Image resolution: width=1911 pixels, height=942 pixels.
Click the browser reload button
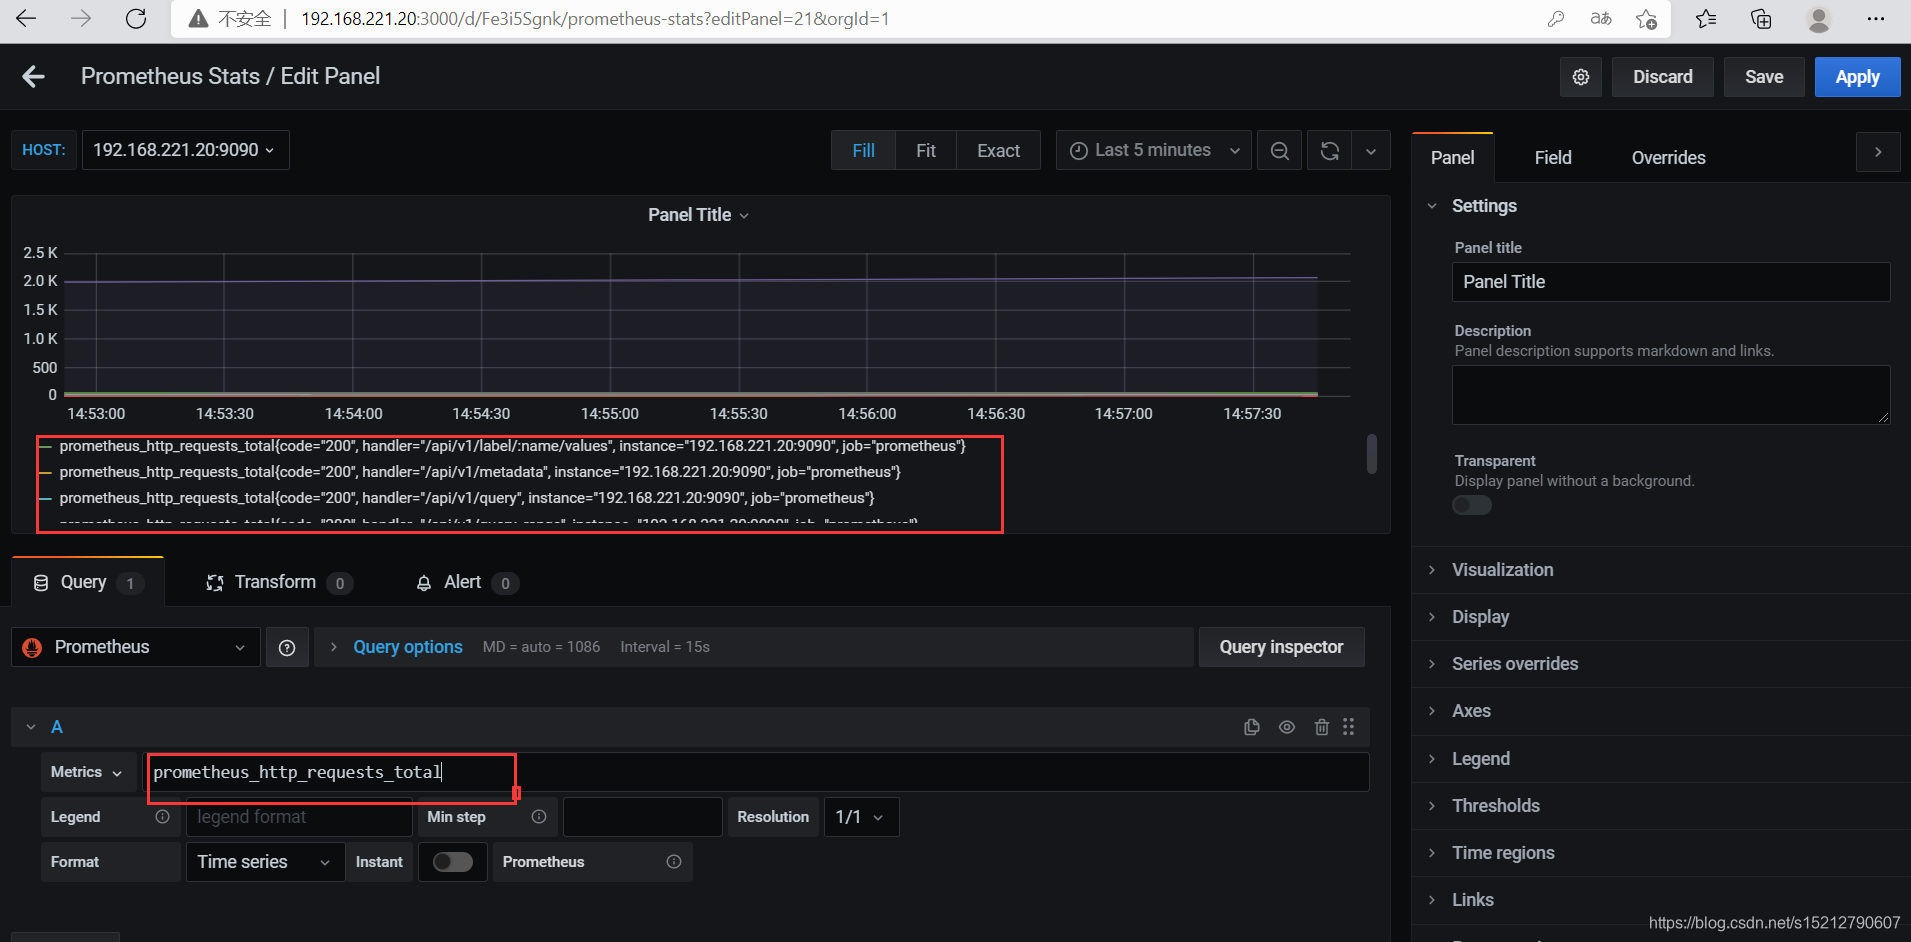pos(136,18)
